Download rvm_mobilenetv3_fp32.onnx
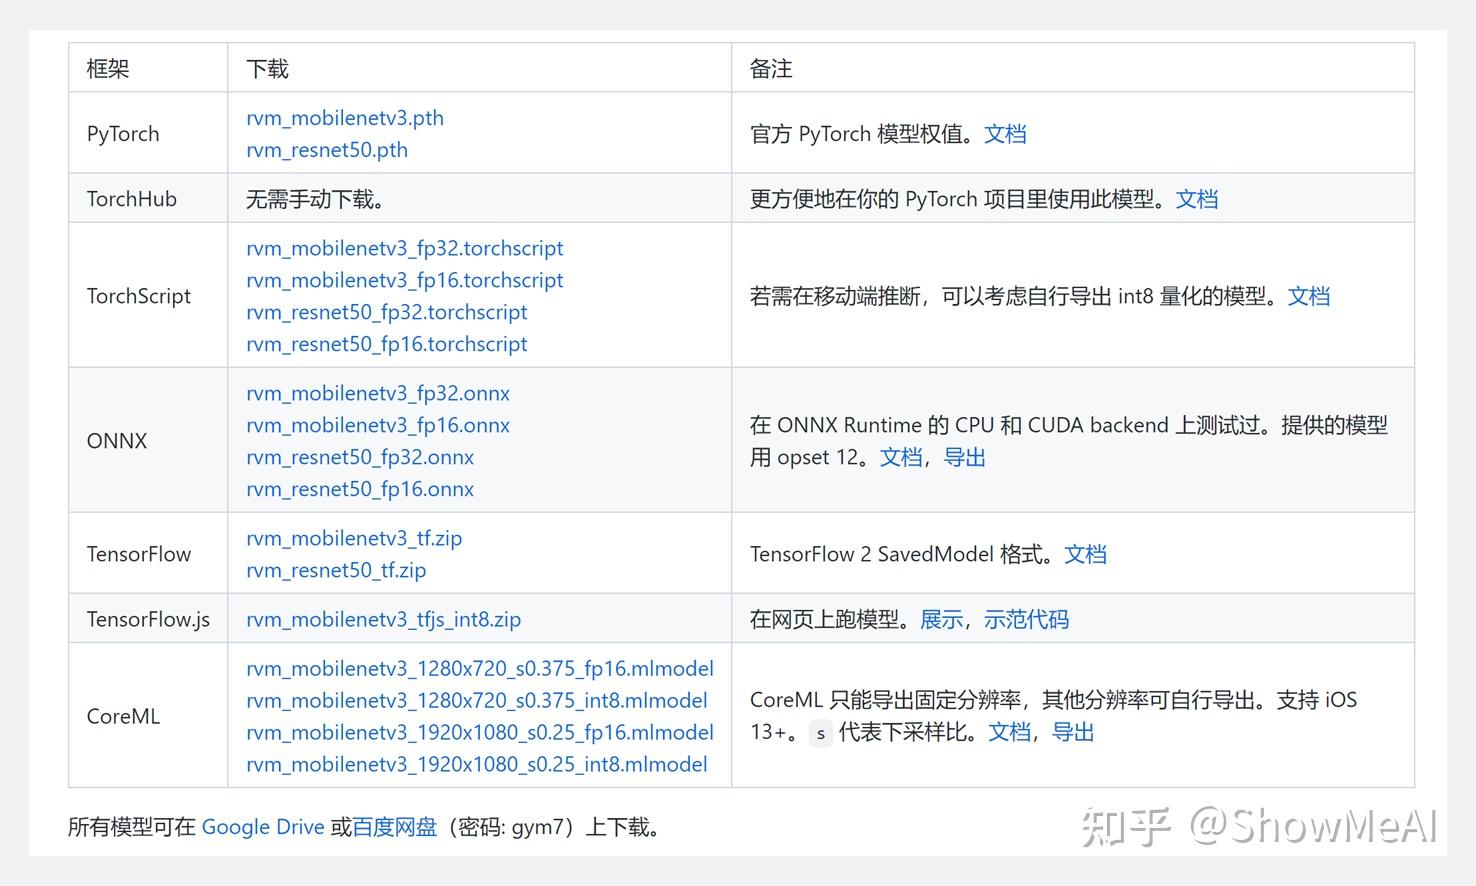The width and height of the screenshot is (1476, 886). (x=378, y=393)
